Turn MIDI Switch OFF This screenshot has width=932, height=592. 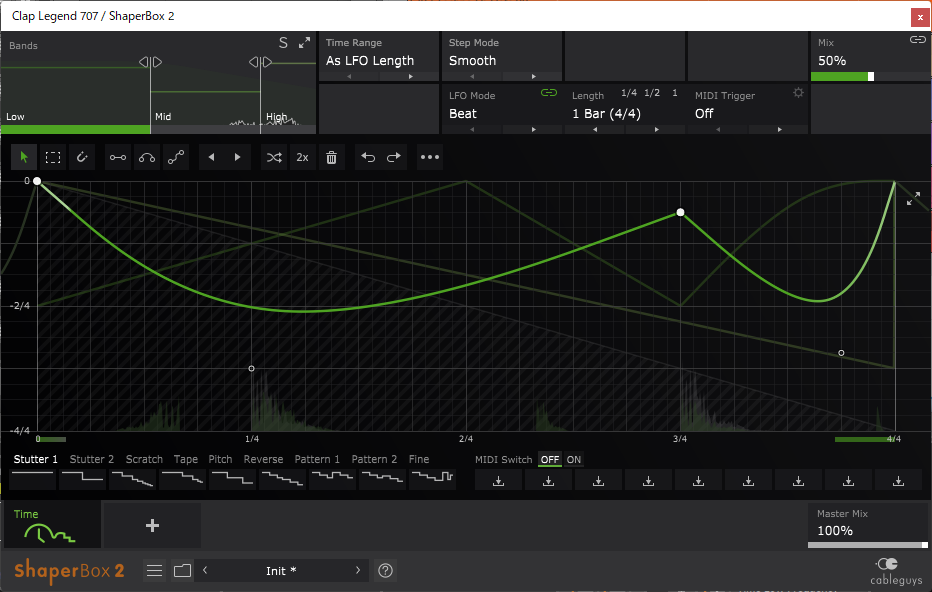pos(550,459)
